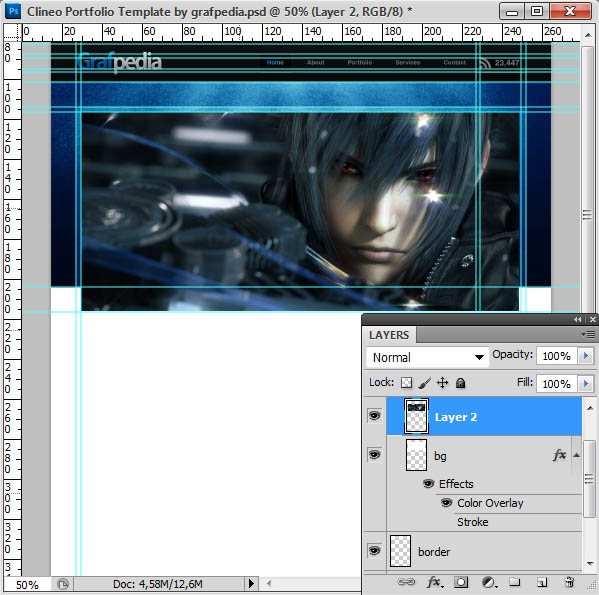Click Layer 2 thumbnail
Screen dimensions: 599x595
pyautogui.click(x=416, y=416)
